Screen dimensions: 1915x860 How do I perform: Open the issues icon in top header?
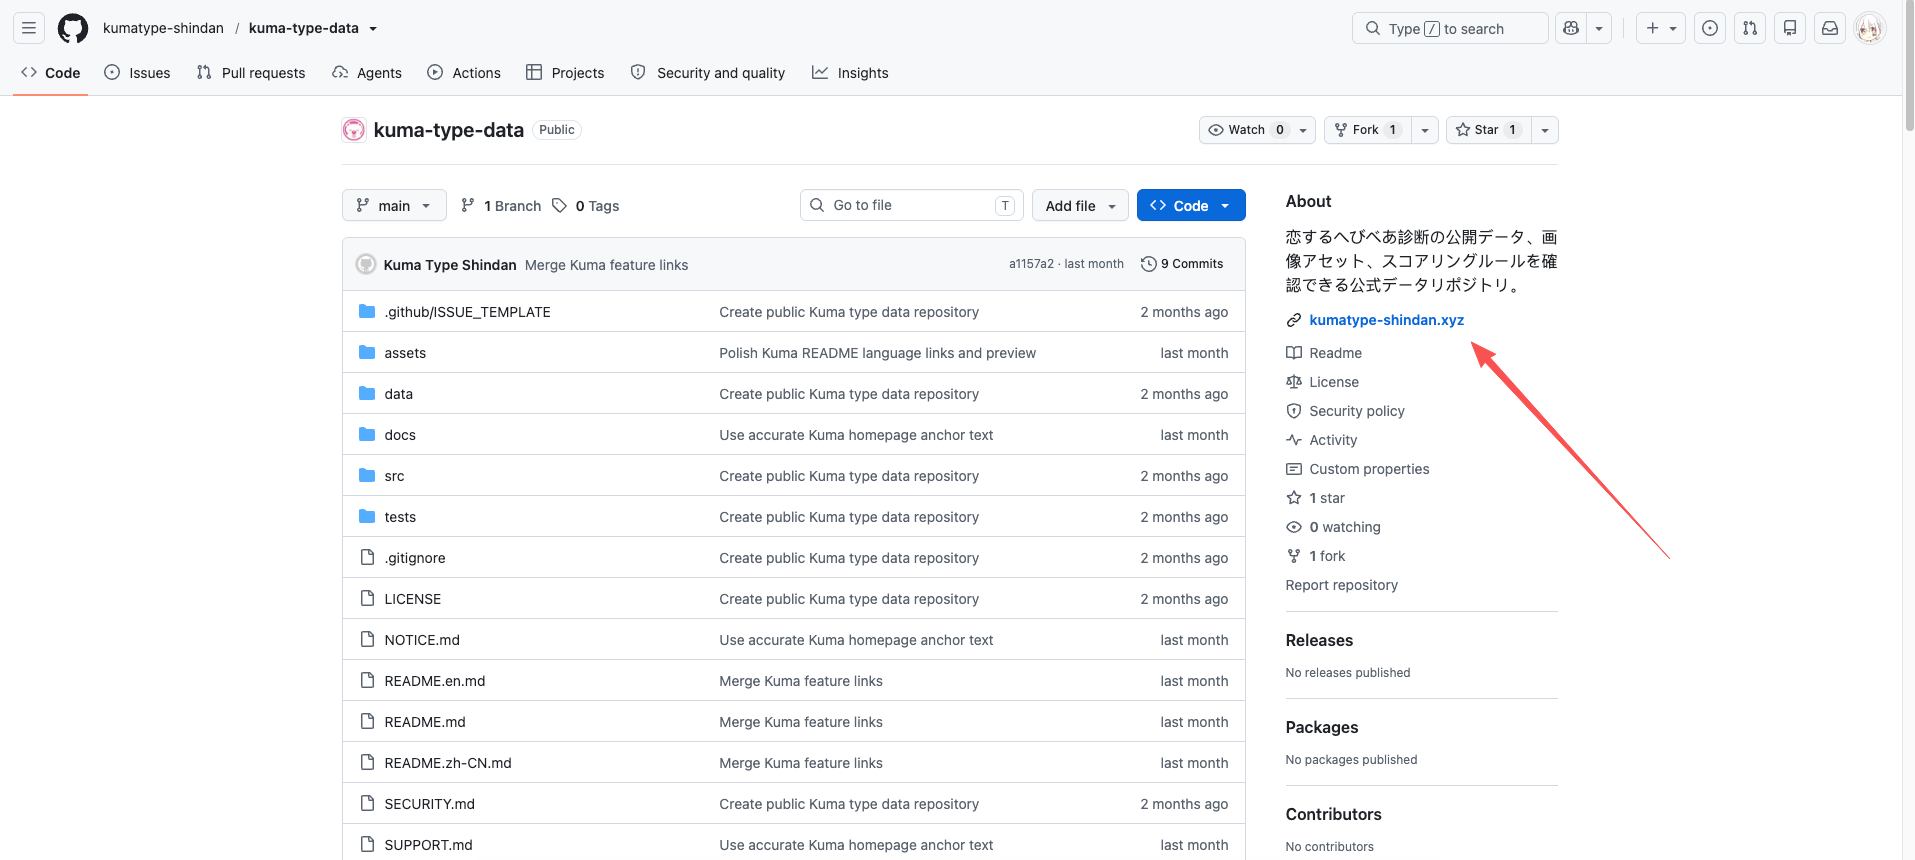(x=1710, y=28)
